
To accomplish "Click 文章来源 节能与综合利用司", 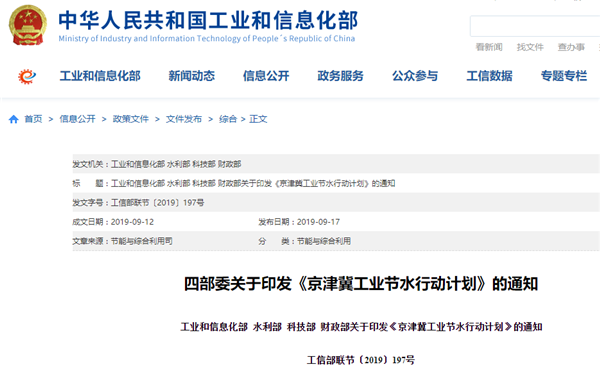I will [122, 241].
